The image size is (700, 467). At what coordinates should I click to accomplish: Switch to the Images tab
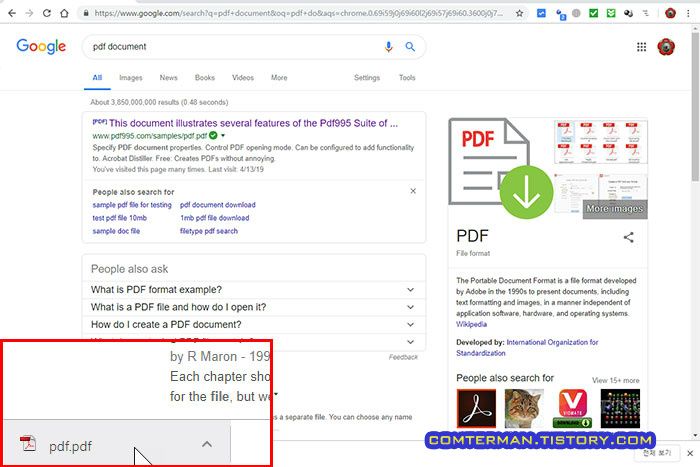pyautogui.click(x=131, y=78)
